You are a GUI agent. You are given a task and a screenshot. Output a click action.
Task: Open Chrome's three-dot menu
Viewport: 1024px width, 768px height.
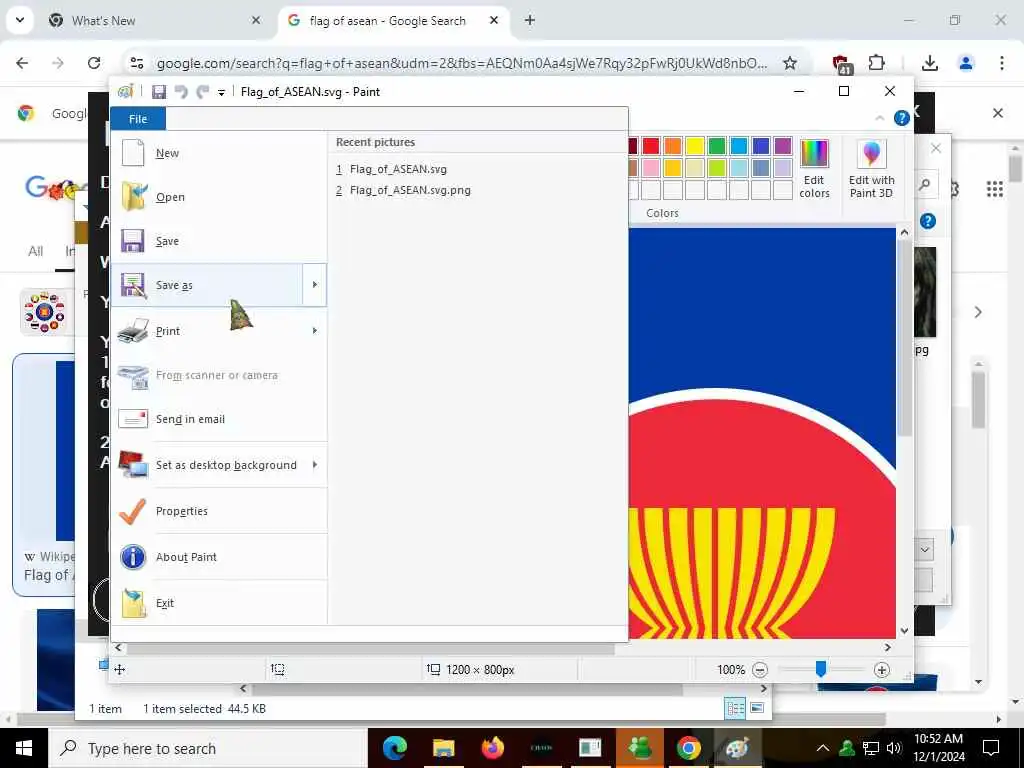pos(1002,63)
